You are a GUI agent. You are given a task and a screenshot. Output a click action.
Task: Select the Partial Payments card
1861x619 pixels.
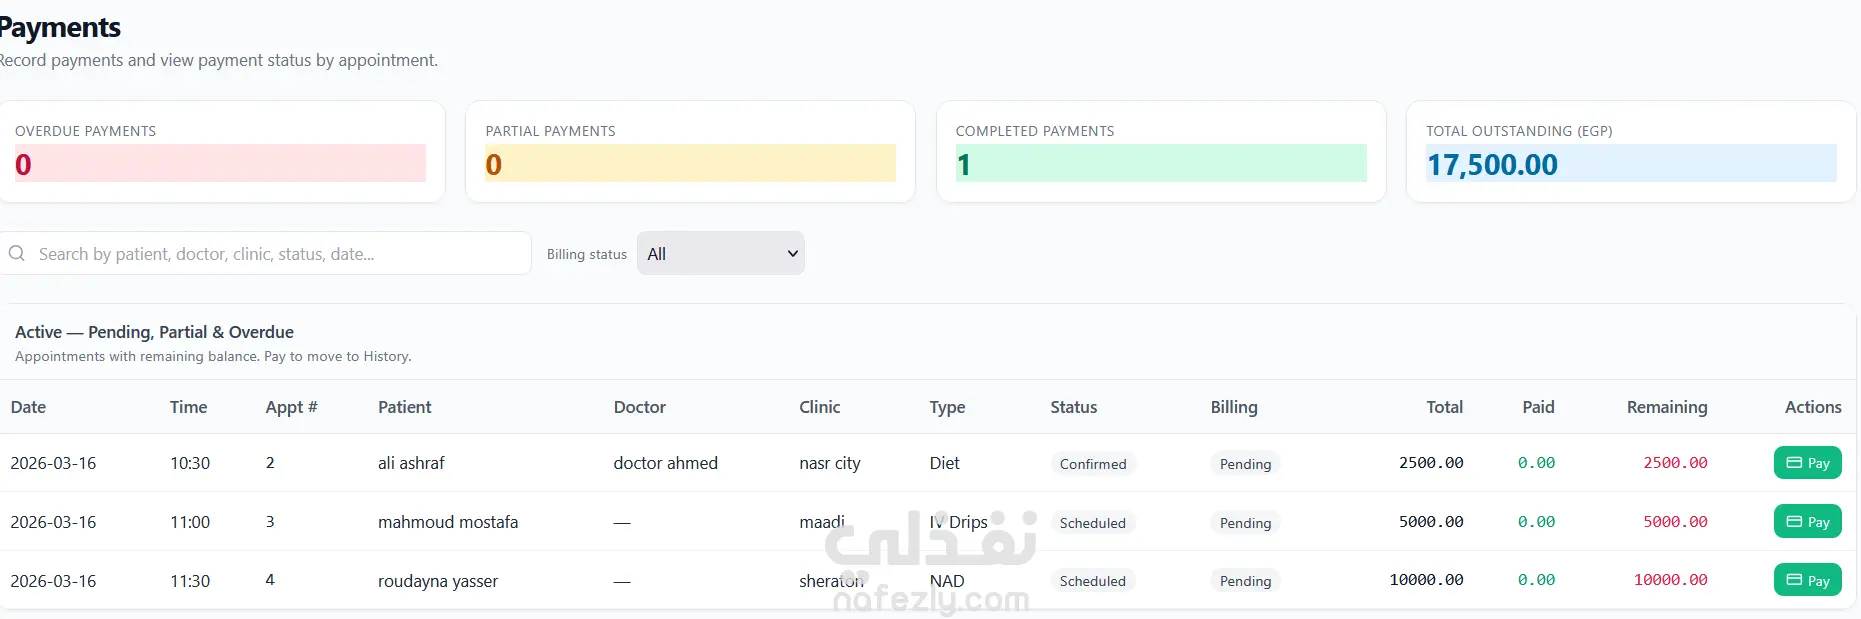(x=690, y=152)
